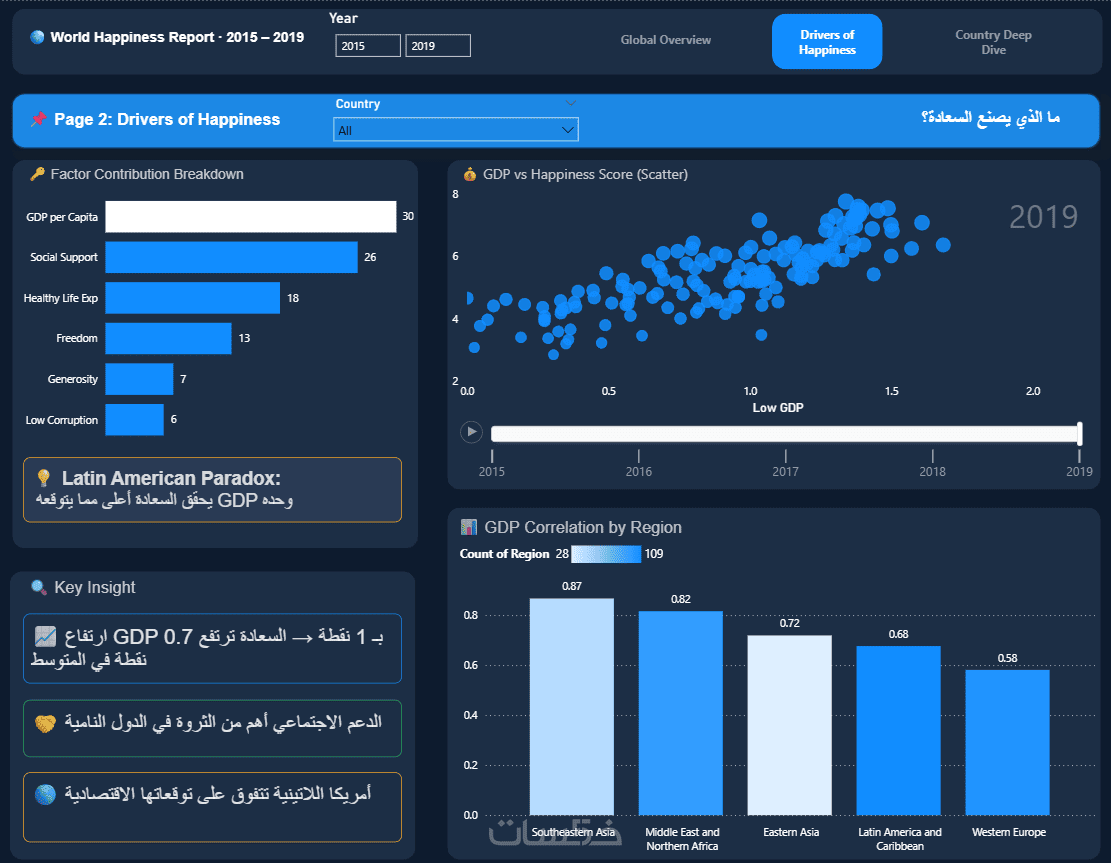Click the Southeastern Asia correlation bar

[572, 706]
